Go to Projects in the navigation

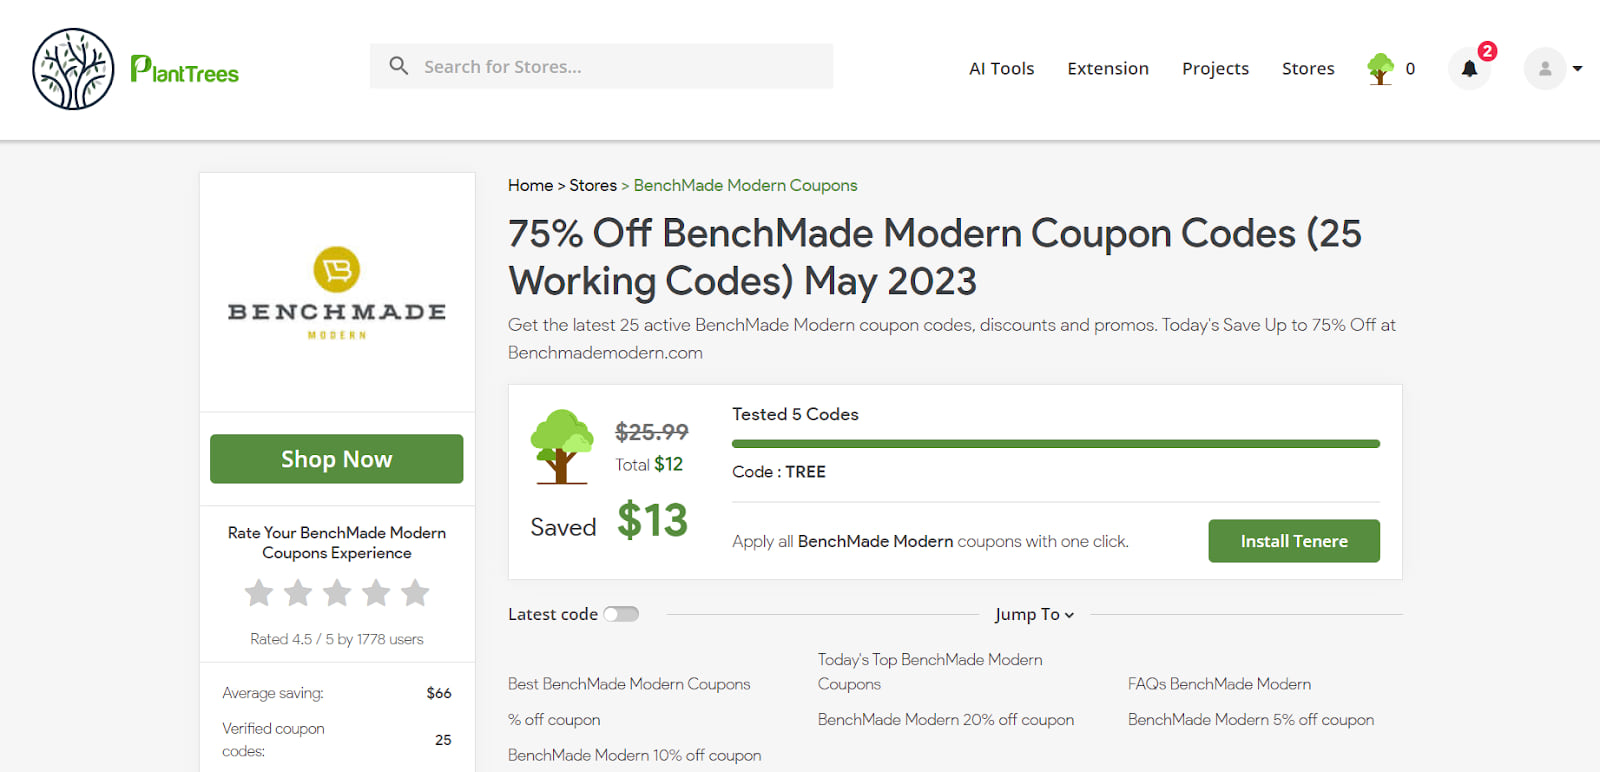pos(1215,69)
